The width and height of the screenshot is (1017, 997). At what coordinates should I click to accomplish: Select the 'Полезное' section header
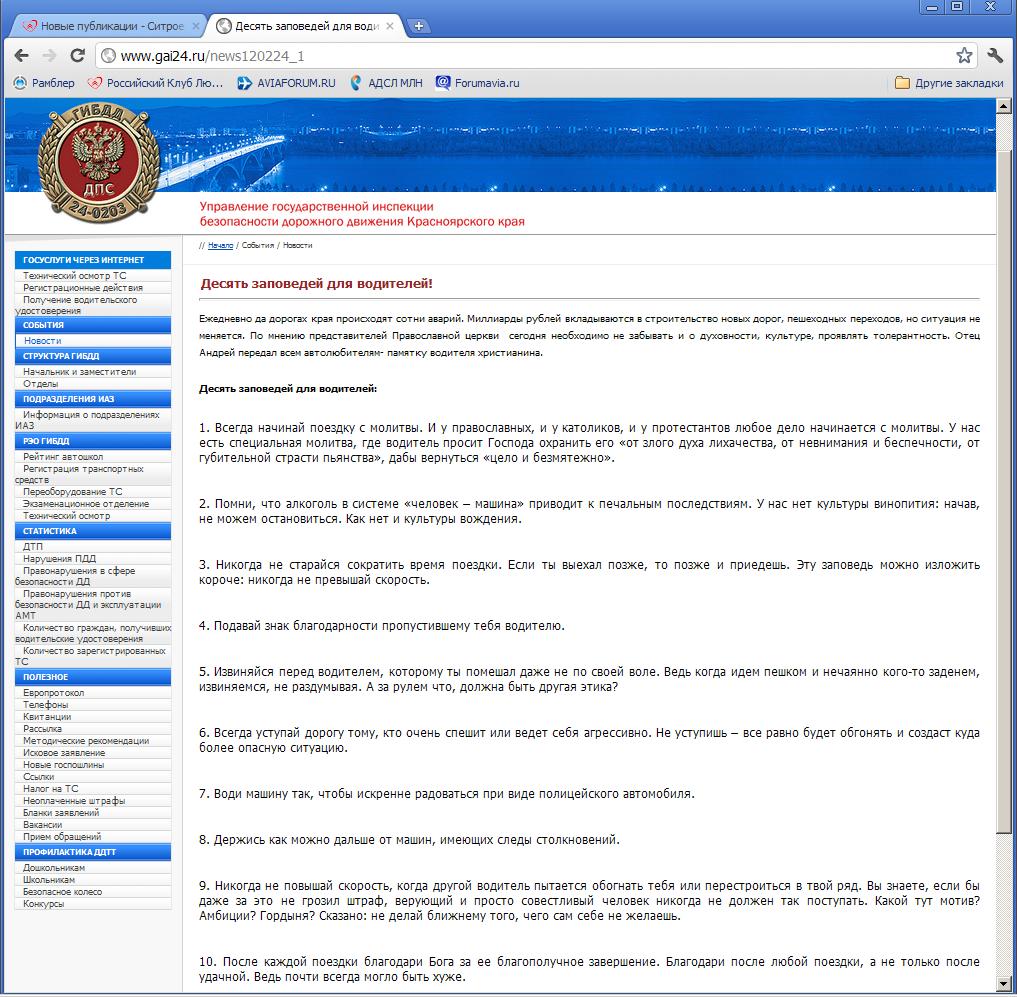(x=93, y=677)
